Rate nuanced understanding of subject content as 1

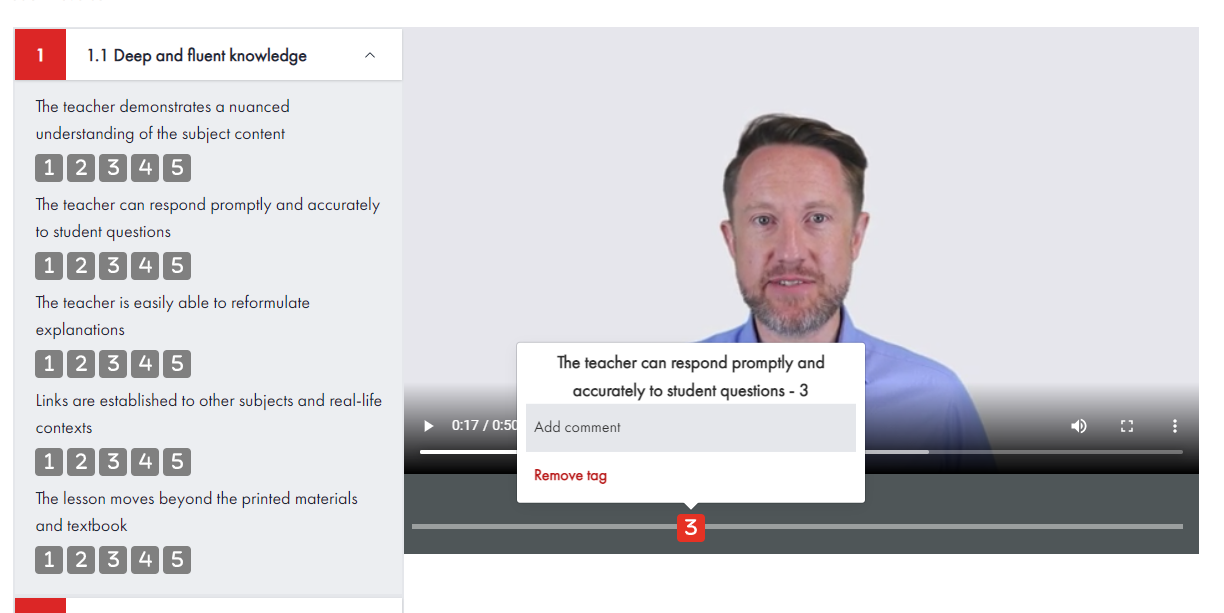pyautogui.click(x=49, y=168)
